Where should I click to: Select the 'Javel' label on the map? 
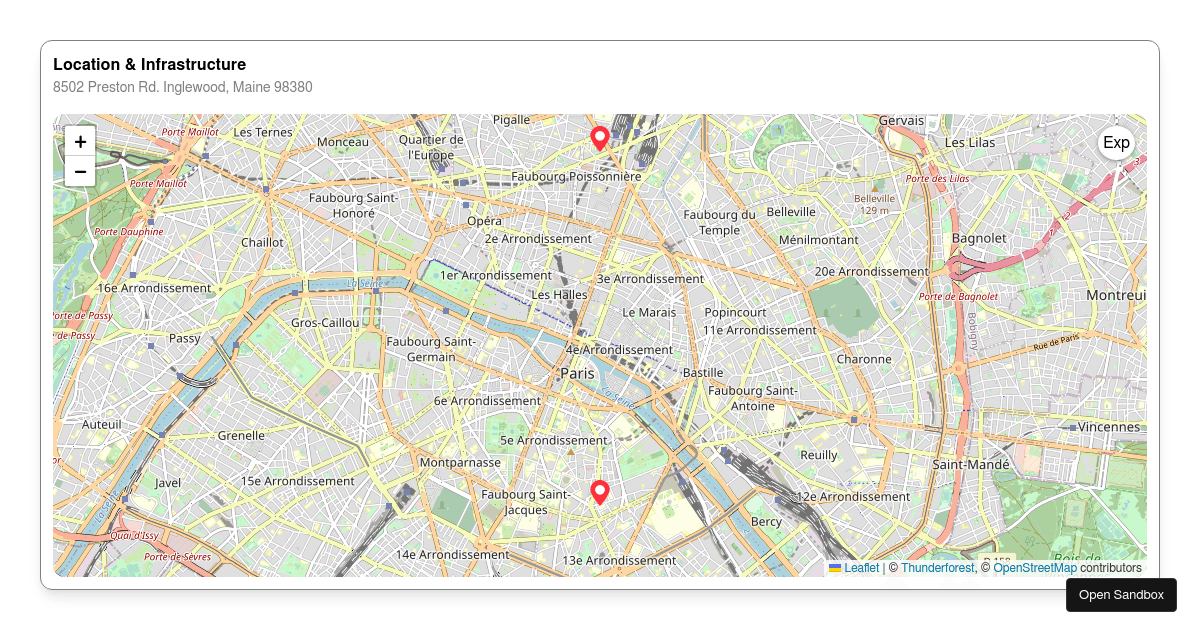[168, 482]
